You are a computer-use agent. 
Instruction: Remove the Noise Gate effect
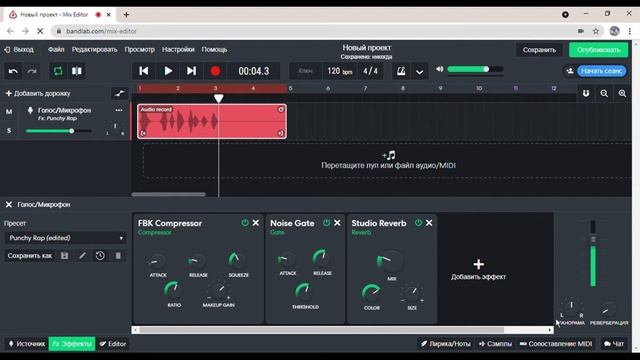[337, 223]
